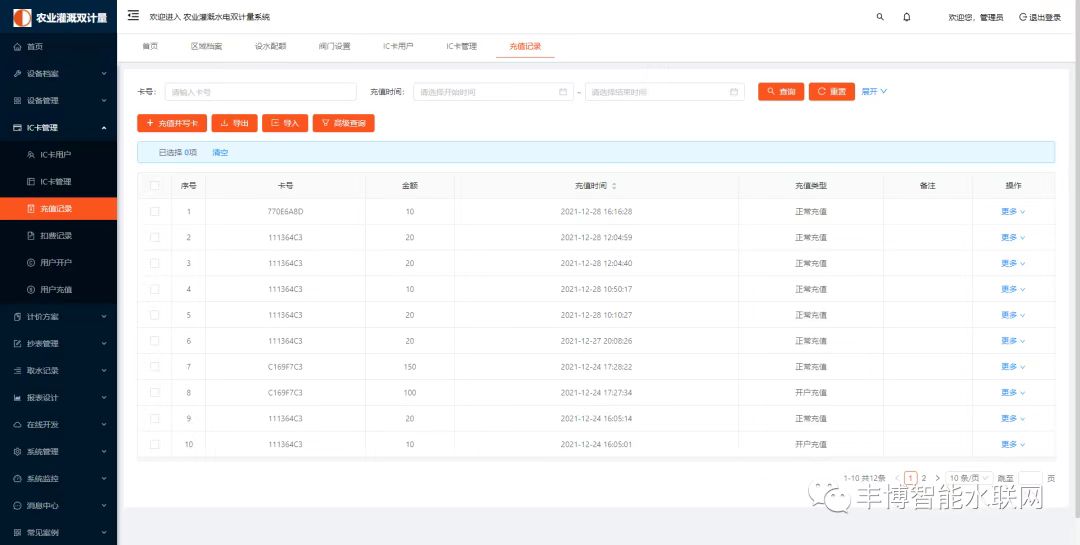1080x545 pixels.
Task: Toggle the select-all checkbox in table header
Action: coord(154,186)
